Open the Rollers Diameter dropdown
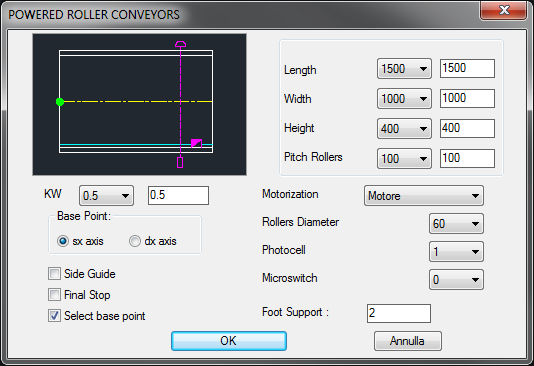 (456, 224)
